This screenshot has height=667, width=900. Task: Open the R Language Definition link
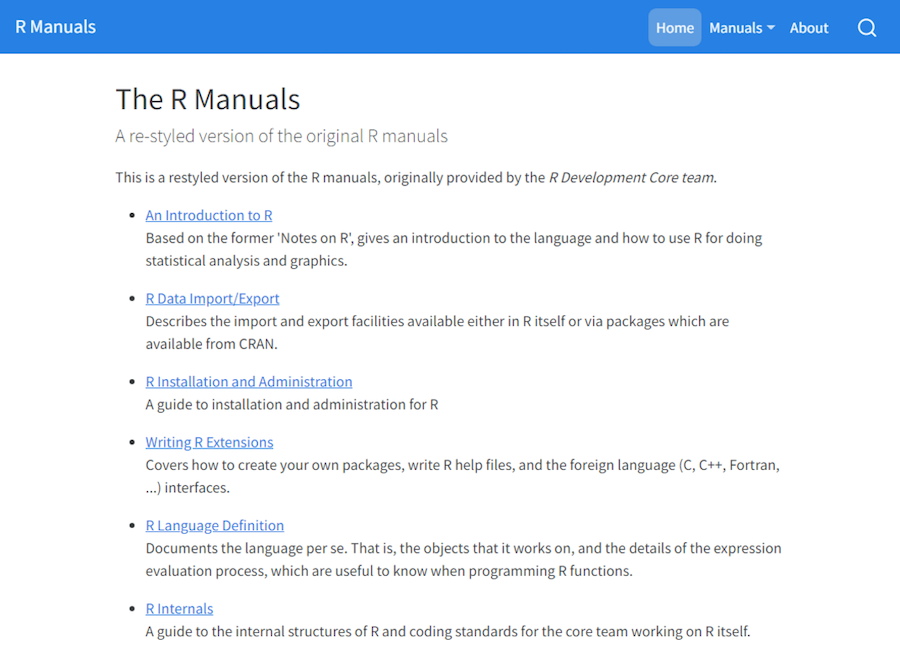[x=215, y=525]
